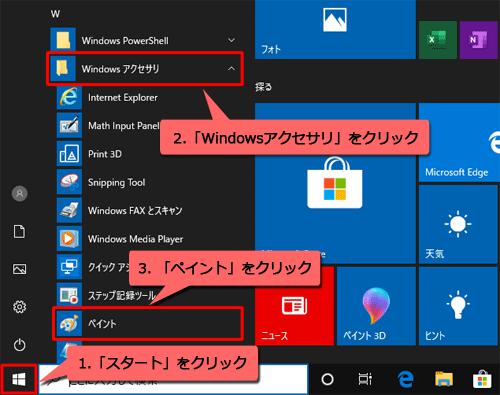Expand the Windows PowerShell folder chevron
The height and width of the screenshot is (395, 500).
(231, 40)
